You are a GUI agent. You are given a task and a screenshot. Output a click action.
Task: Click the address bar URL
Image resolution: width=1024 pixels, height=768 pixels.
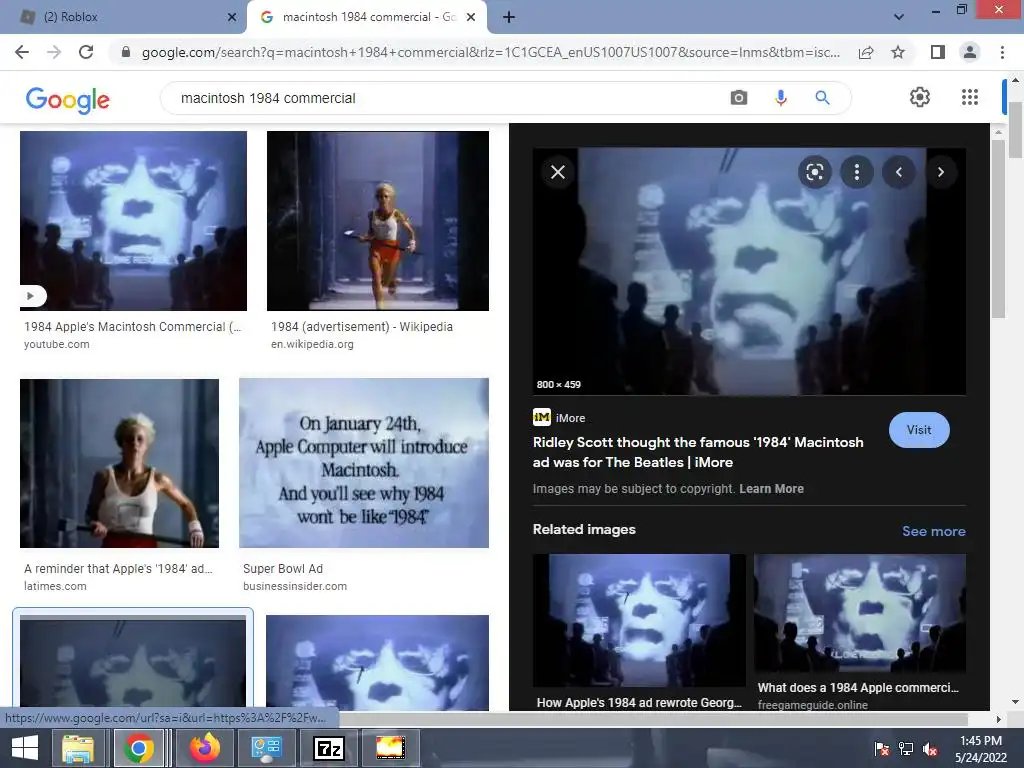click(490, 52)
